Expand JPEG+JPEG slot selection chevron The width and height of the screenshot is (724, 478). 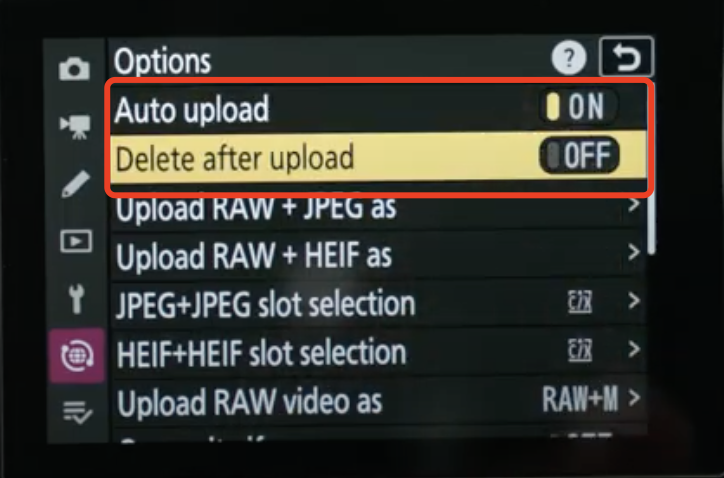[x=634, y=301]
